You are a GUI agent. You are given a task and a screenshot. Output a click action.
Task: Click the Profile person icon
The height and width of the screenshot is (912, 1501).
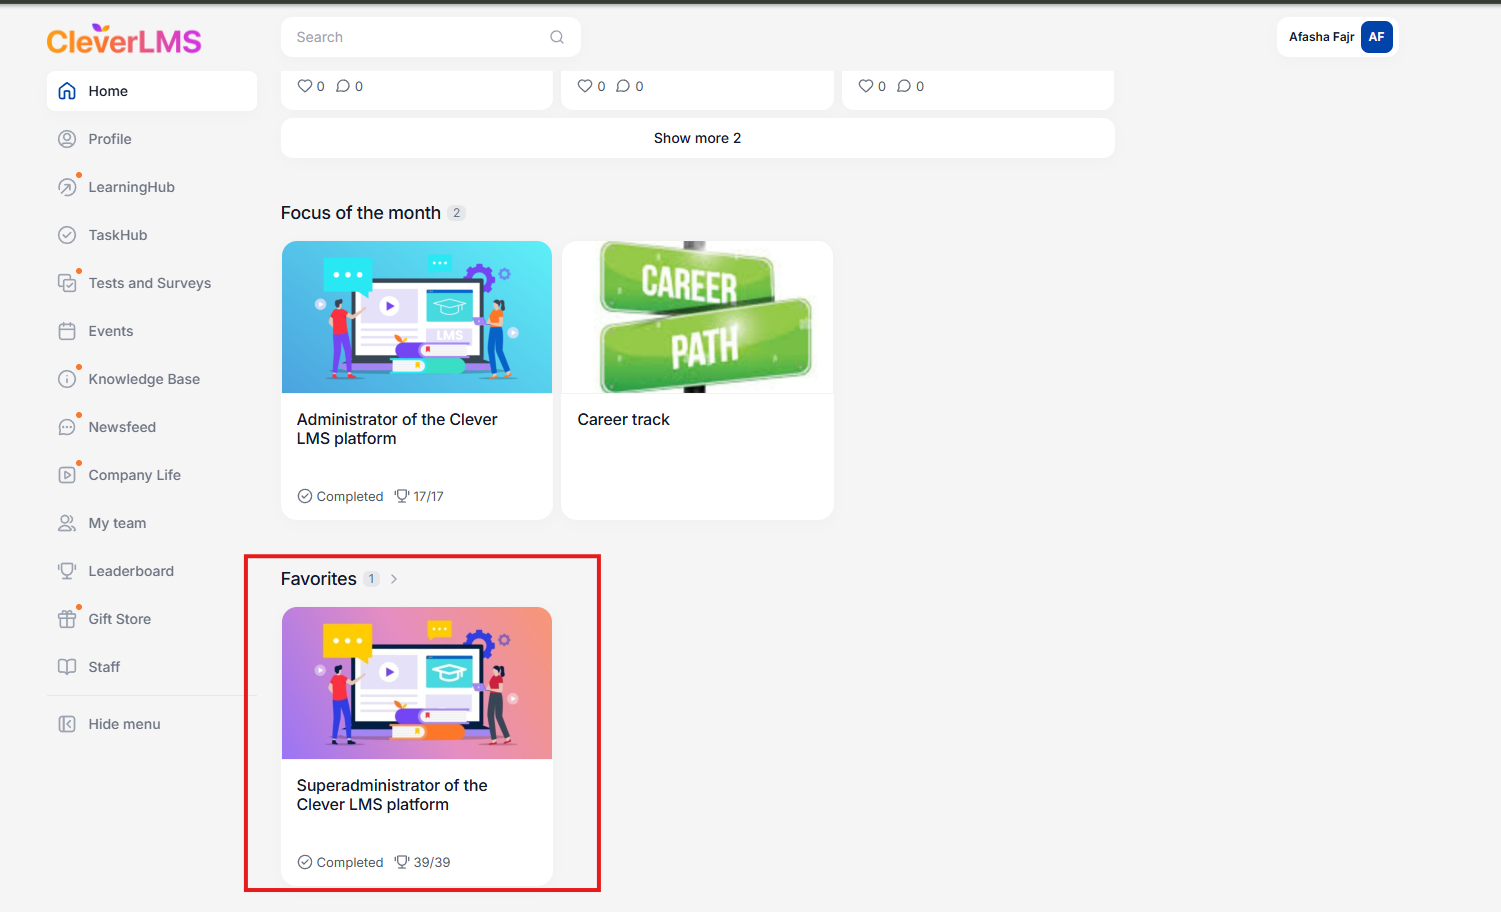(x=67, y=139)
